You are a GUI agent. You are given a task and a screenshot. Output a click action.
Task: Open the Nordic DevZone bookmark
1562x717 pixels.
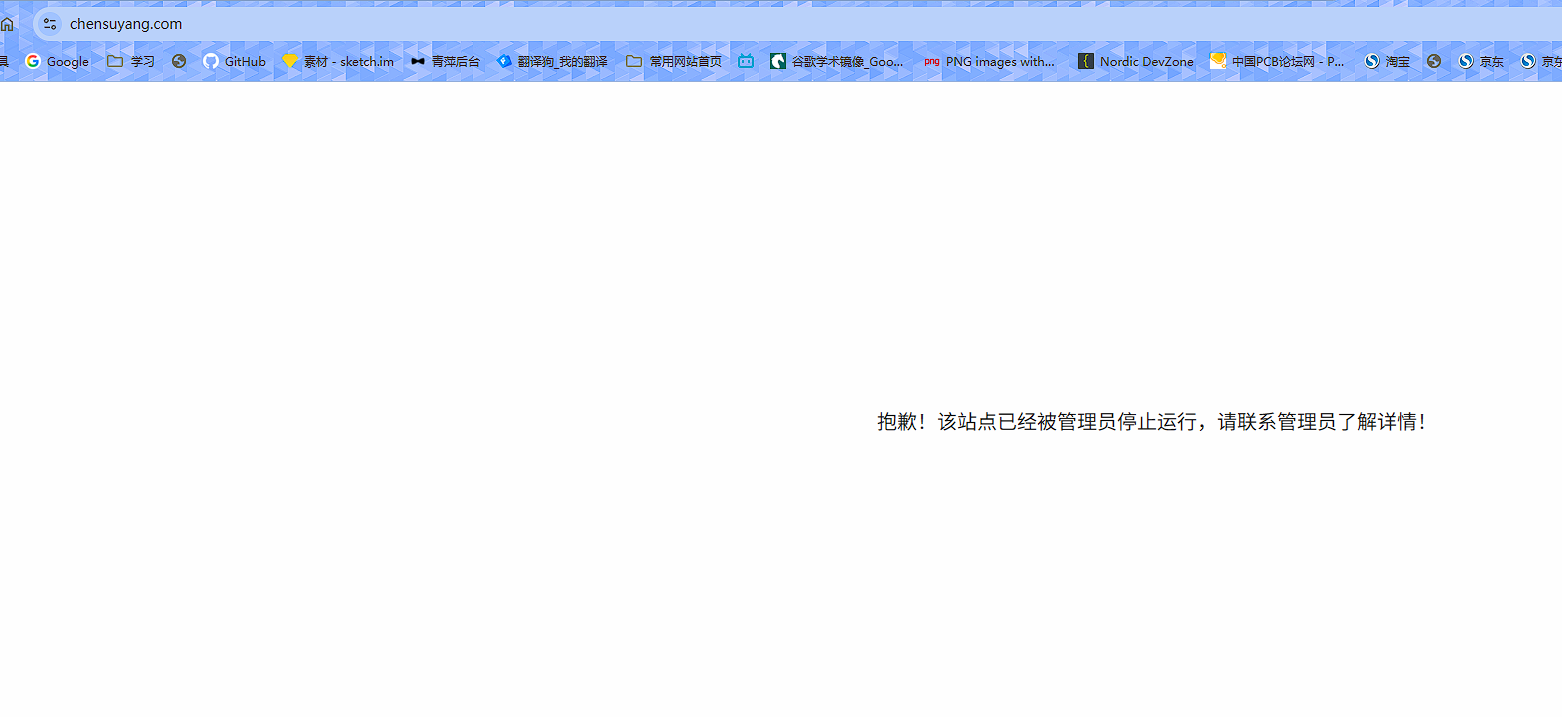point(1135,61)
